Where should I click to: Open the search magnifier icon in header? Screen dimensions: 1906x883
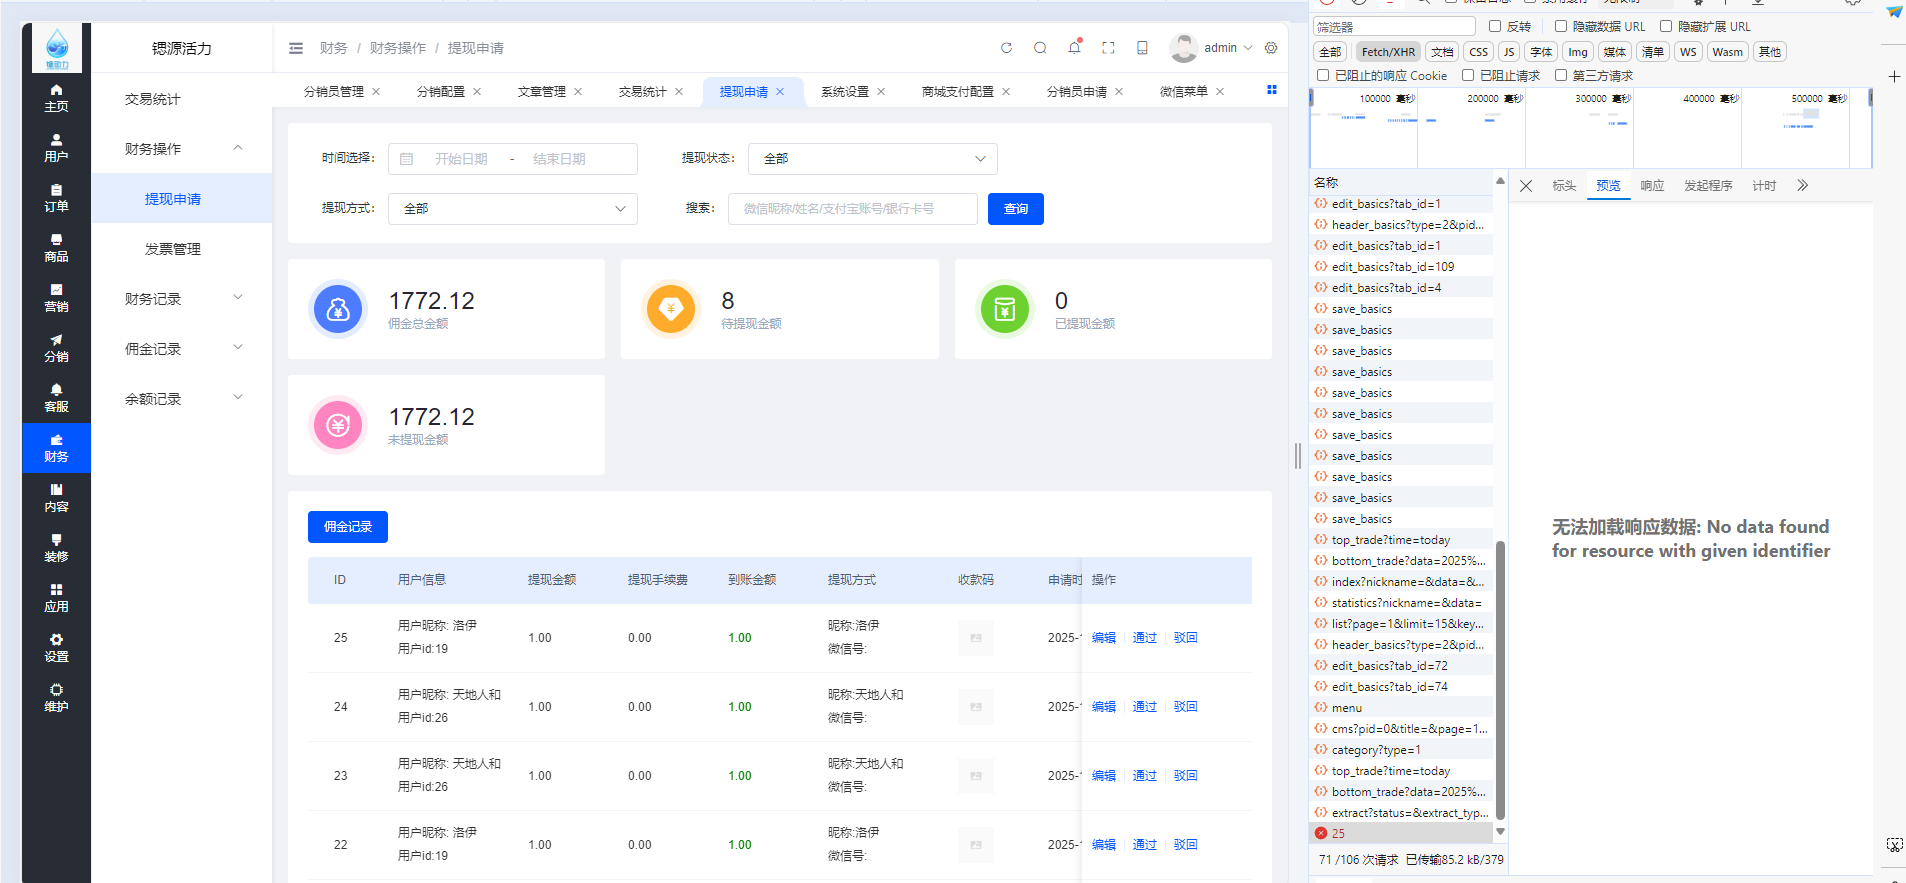[x=1040, y=48]
